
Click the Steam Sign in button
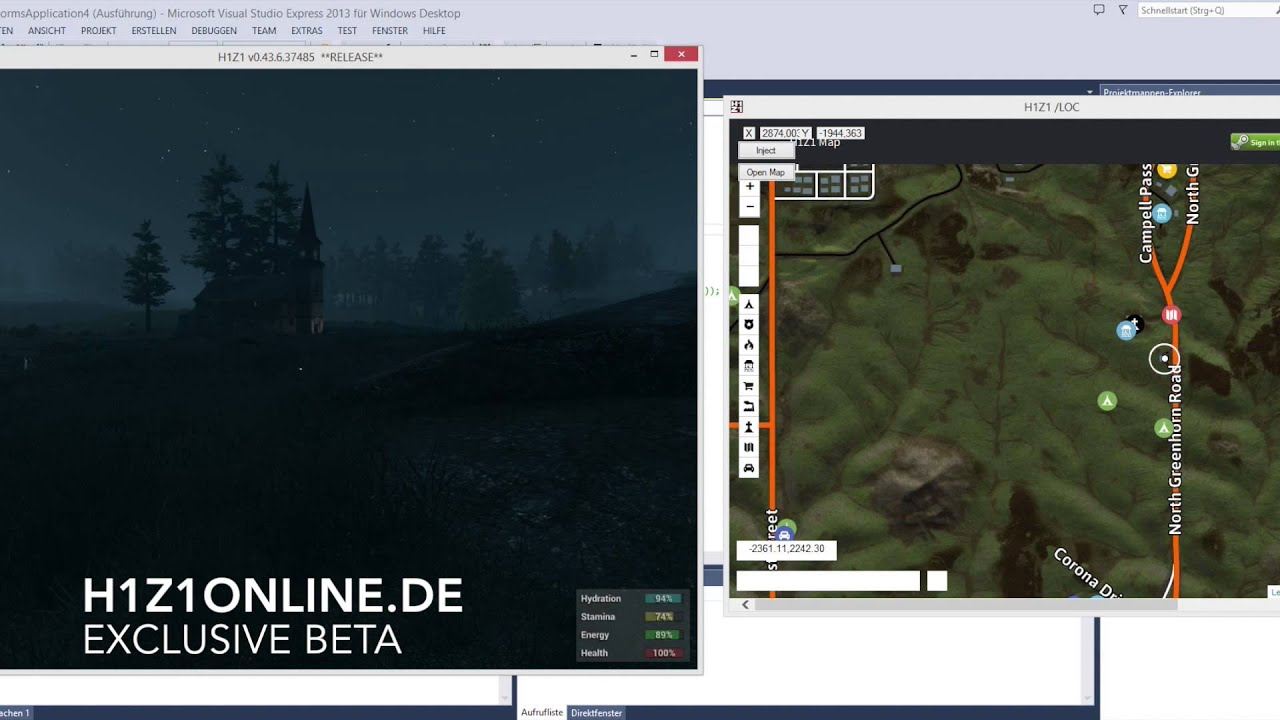click(x=1256, y=142)
